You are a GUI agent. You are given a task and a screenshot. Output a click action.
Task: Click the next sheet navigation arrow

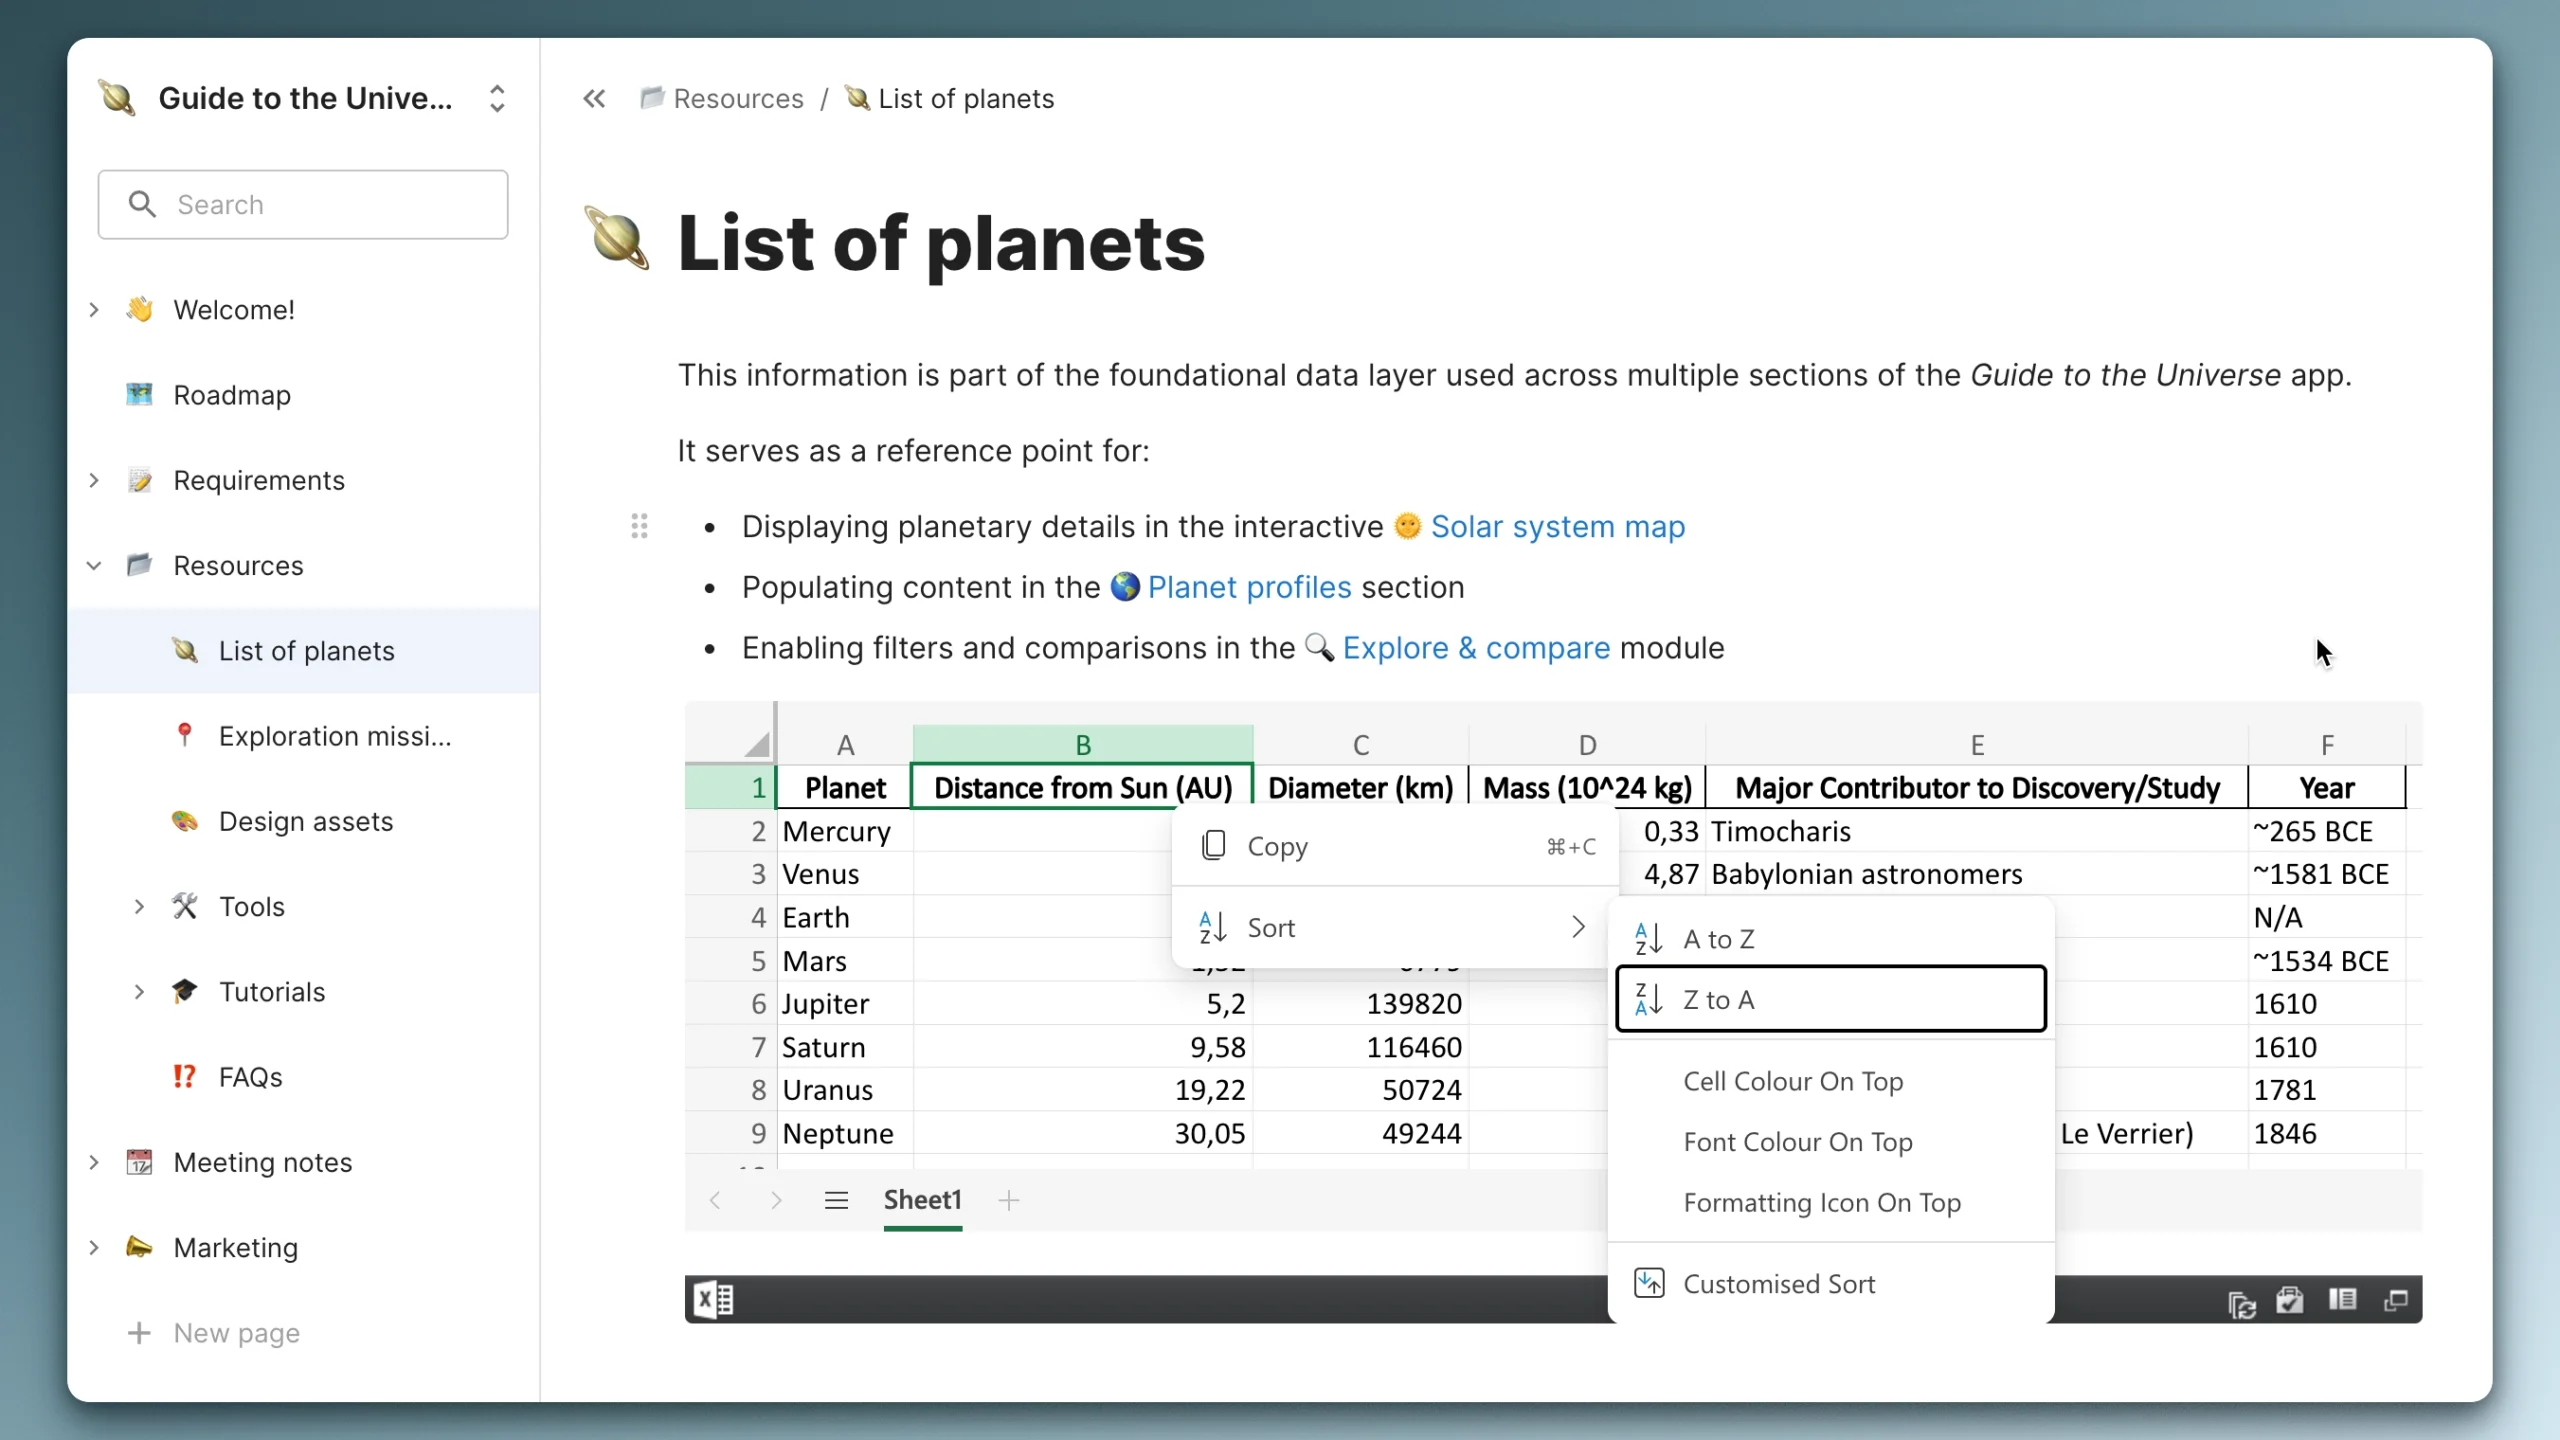point(777,1200)
